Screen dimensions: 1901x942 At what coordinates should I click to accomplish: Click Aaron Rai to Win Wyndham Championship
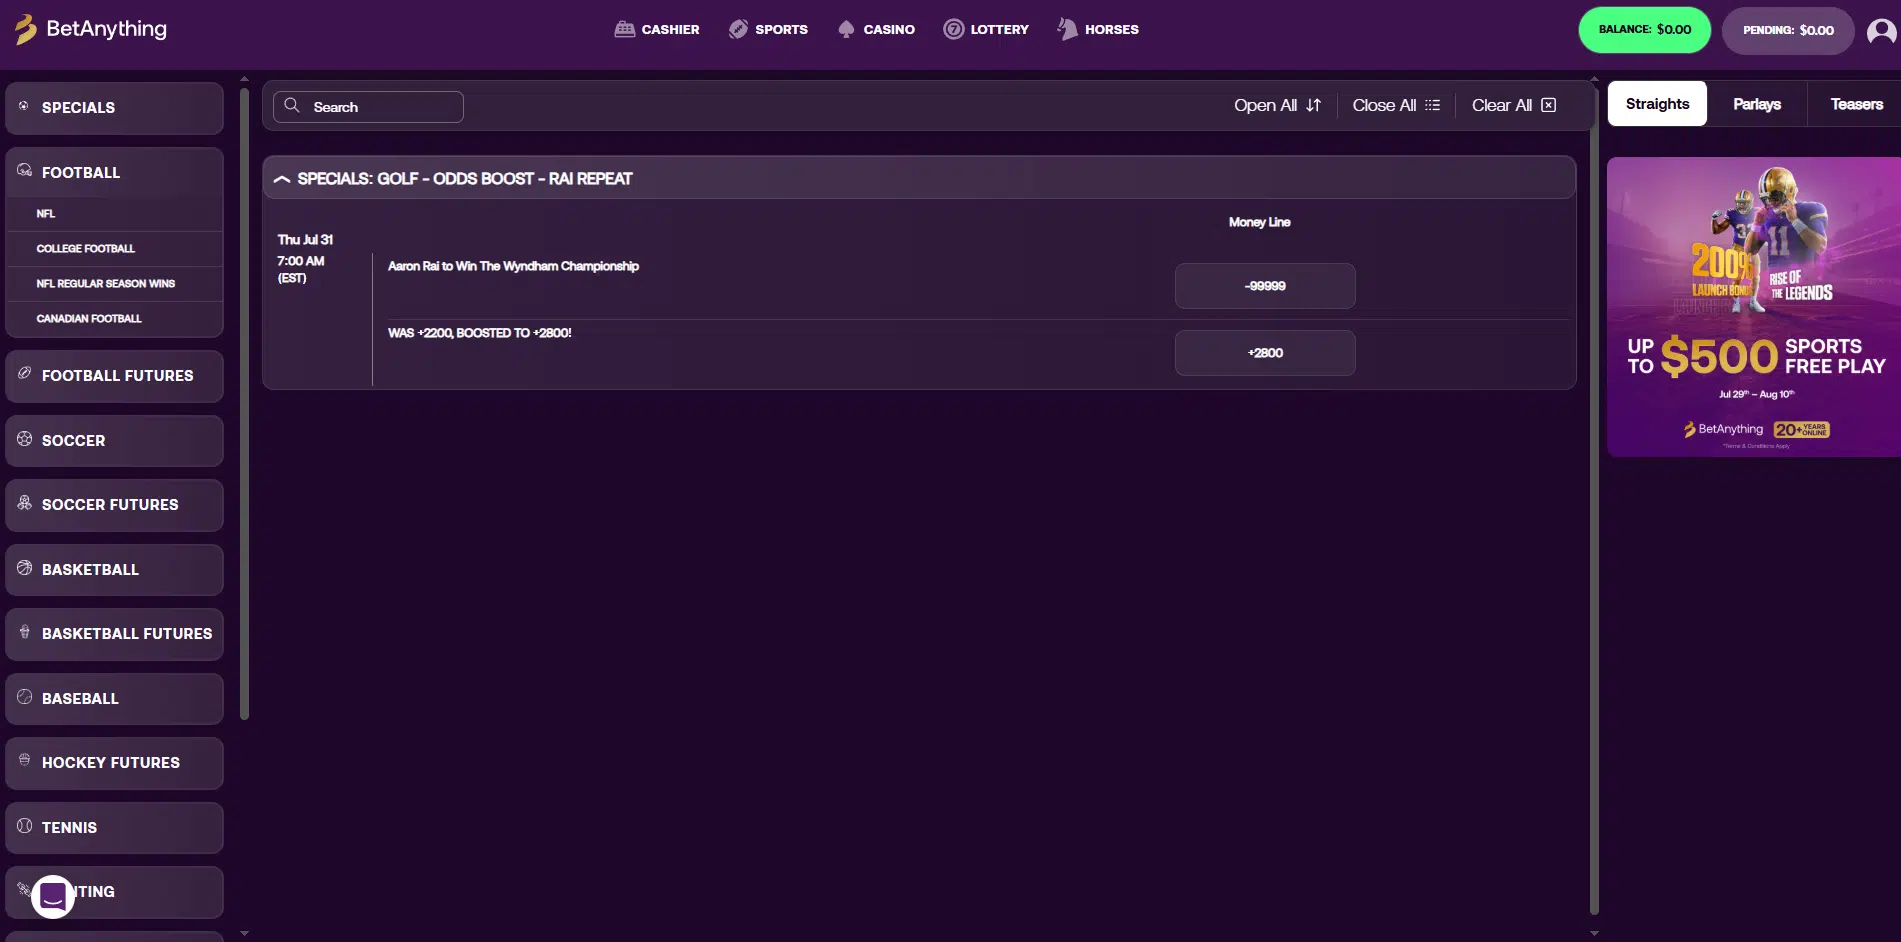point(513,266)
